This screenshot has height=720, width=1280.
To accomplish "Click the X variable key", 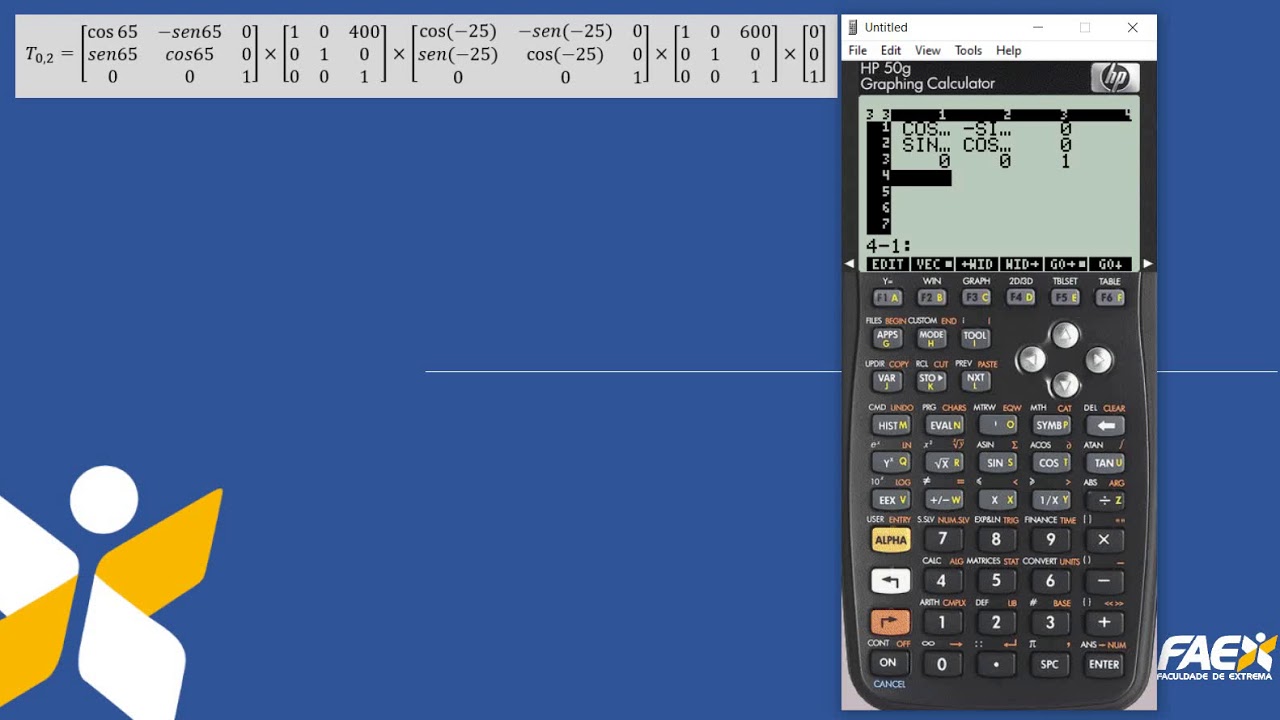I will click(x=998, y=500).
